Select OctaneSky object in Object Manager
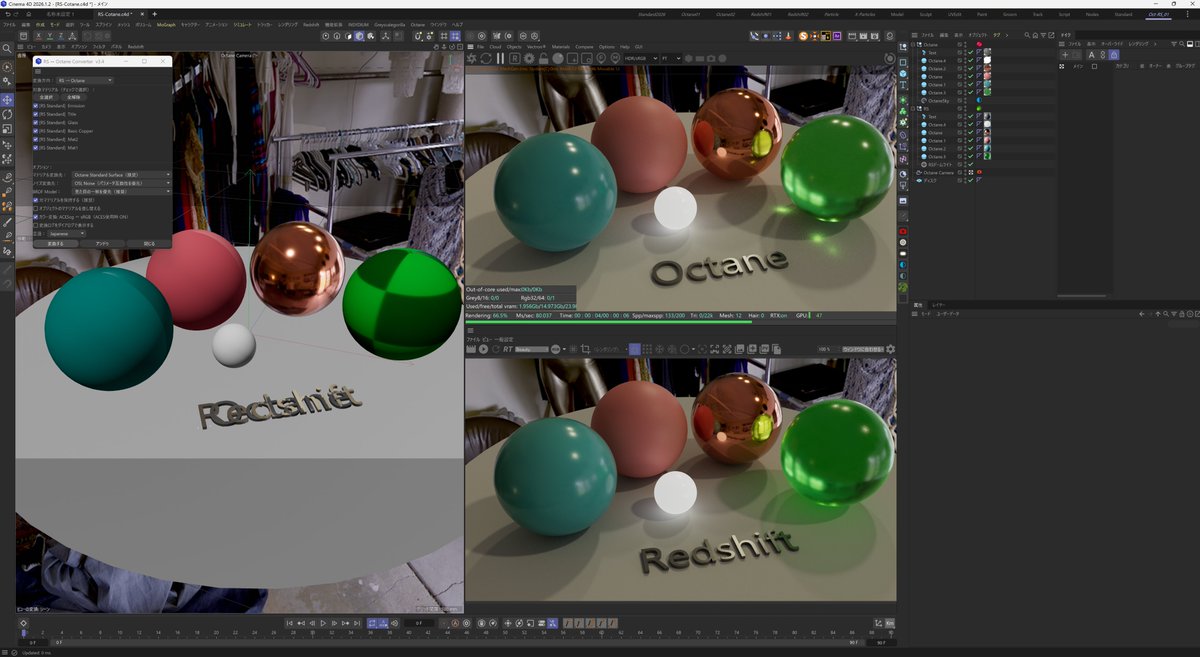Viewport: 1200px width, 657px height. pyautogui.click(x=939, y=101)
